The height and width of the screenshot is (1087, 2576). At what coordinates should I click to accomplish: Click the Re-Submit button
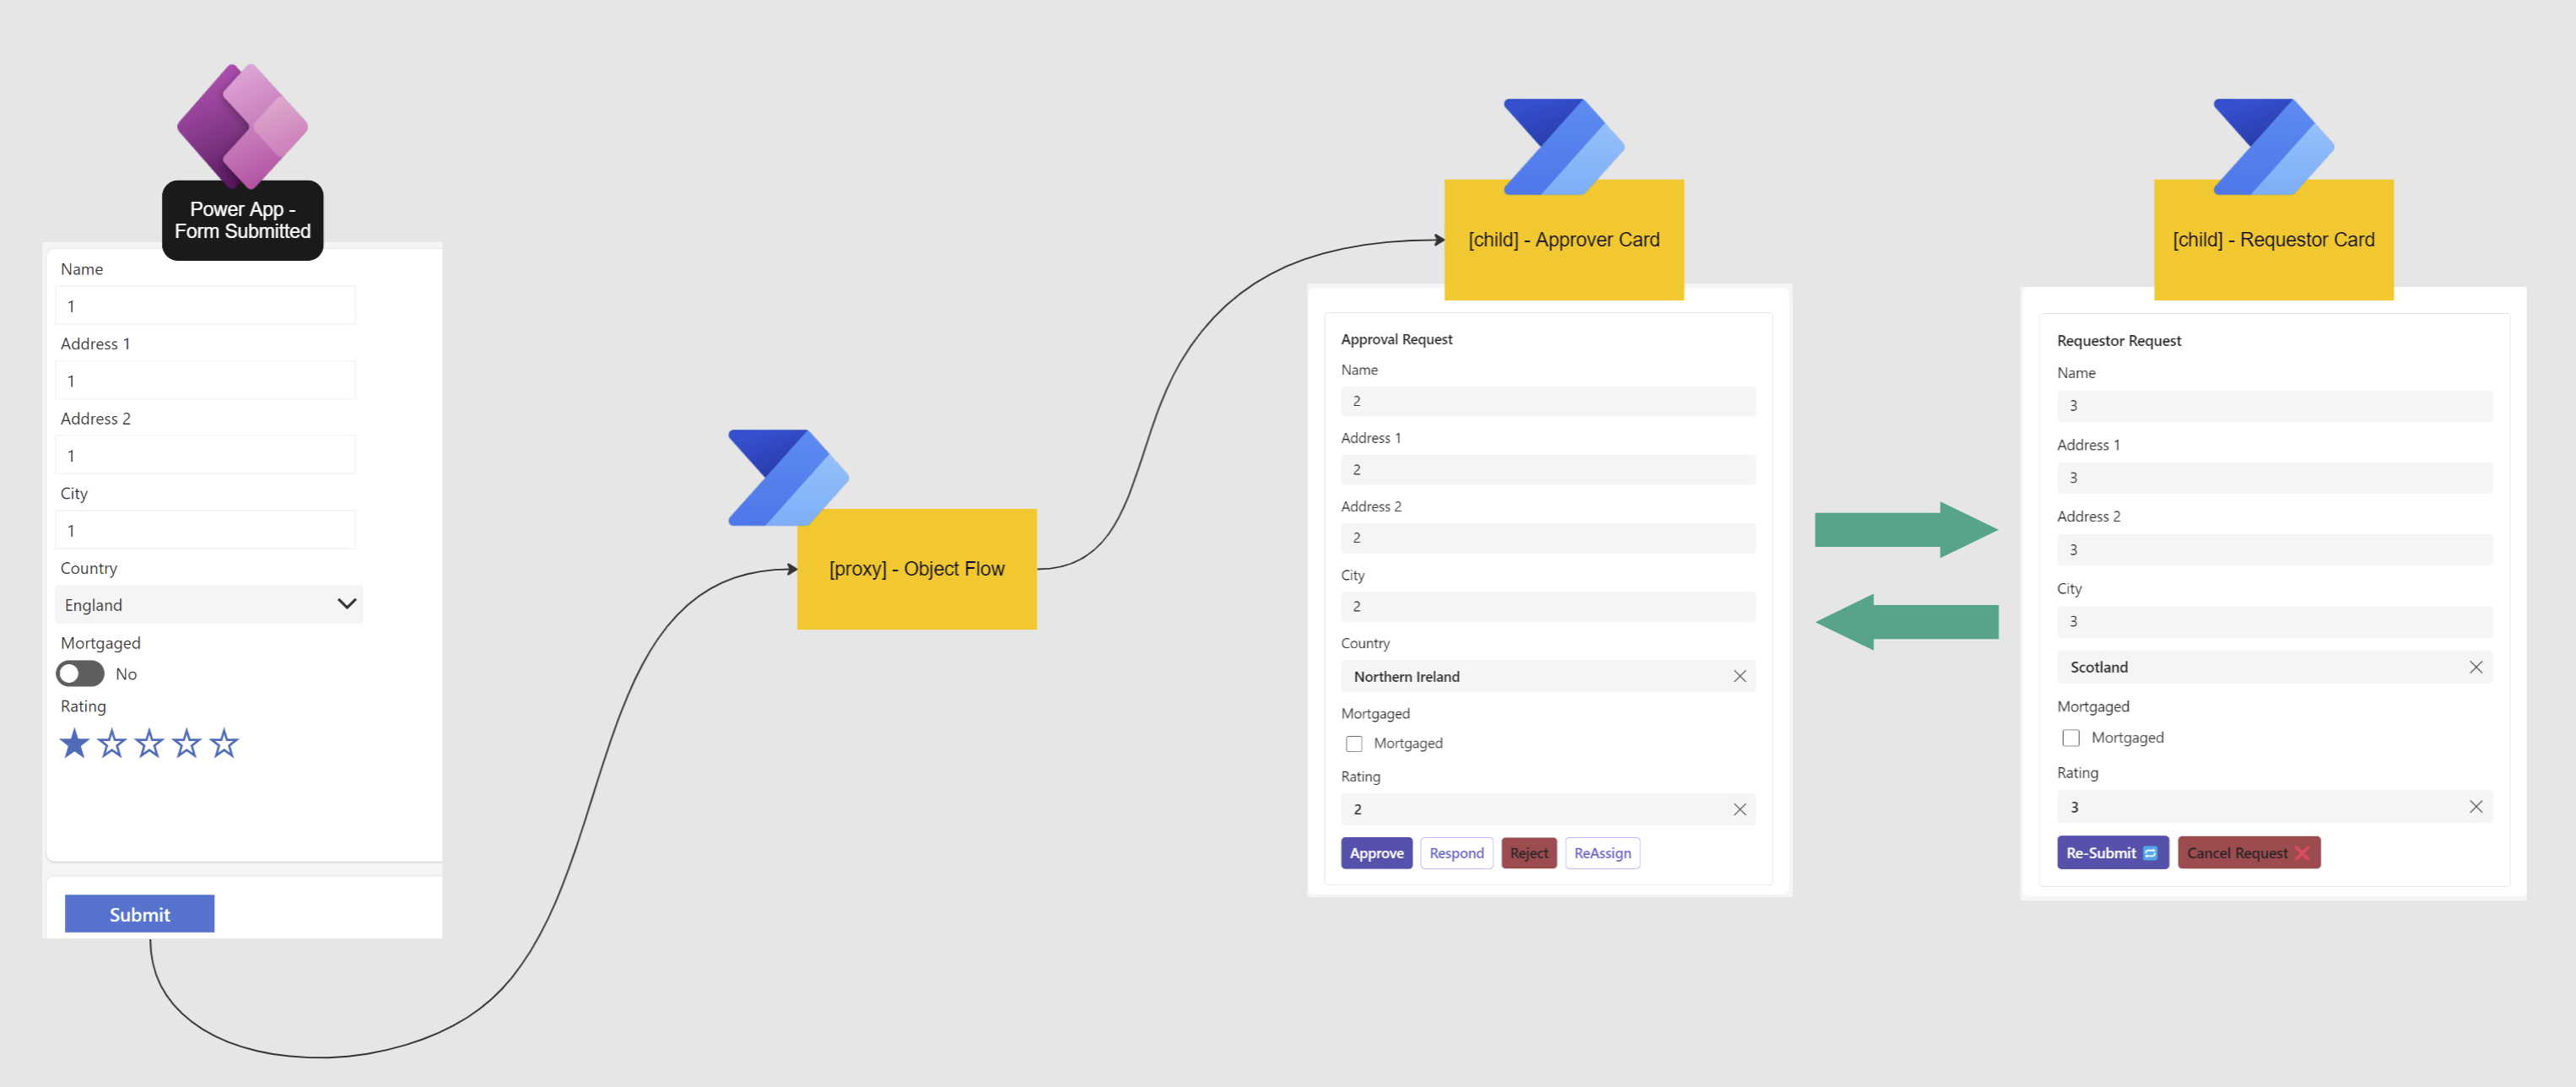point(2112,852)
